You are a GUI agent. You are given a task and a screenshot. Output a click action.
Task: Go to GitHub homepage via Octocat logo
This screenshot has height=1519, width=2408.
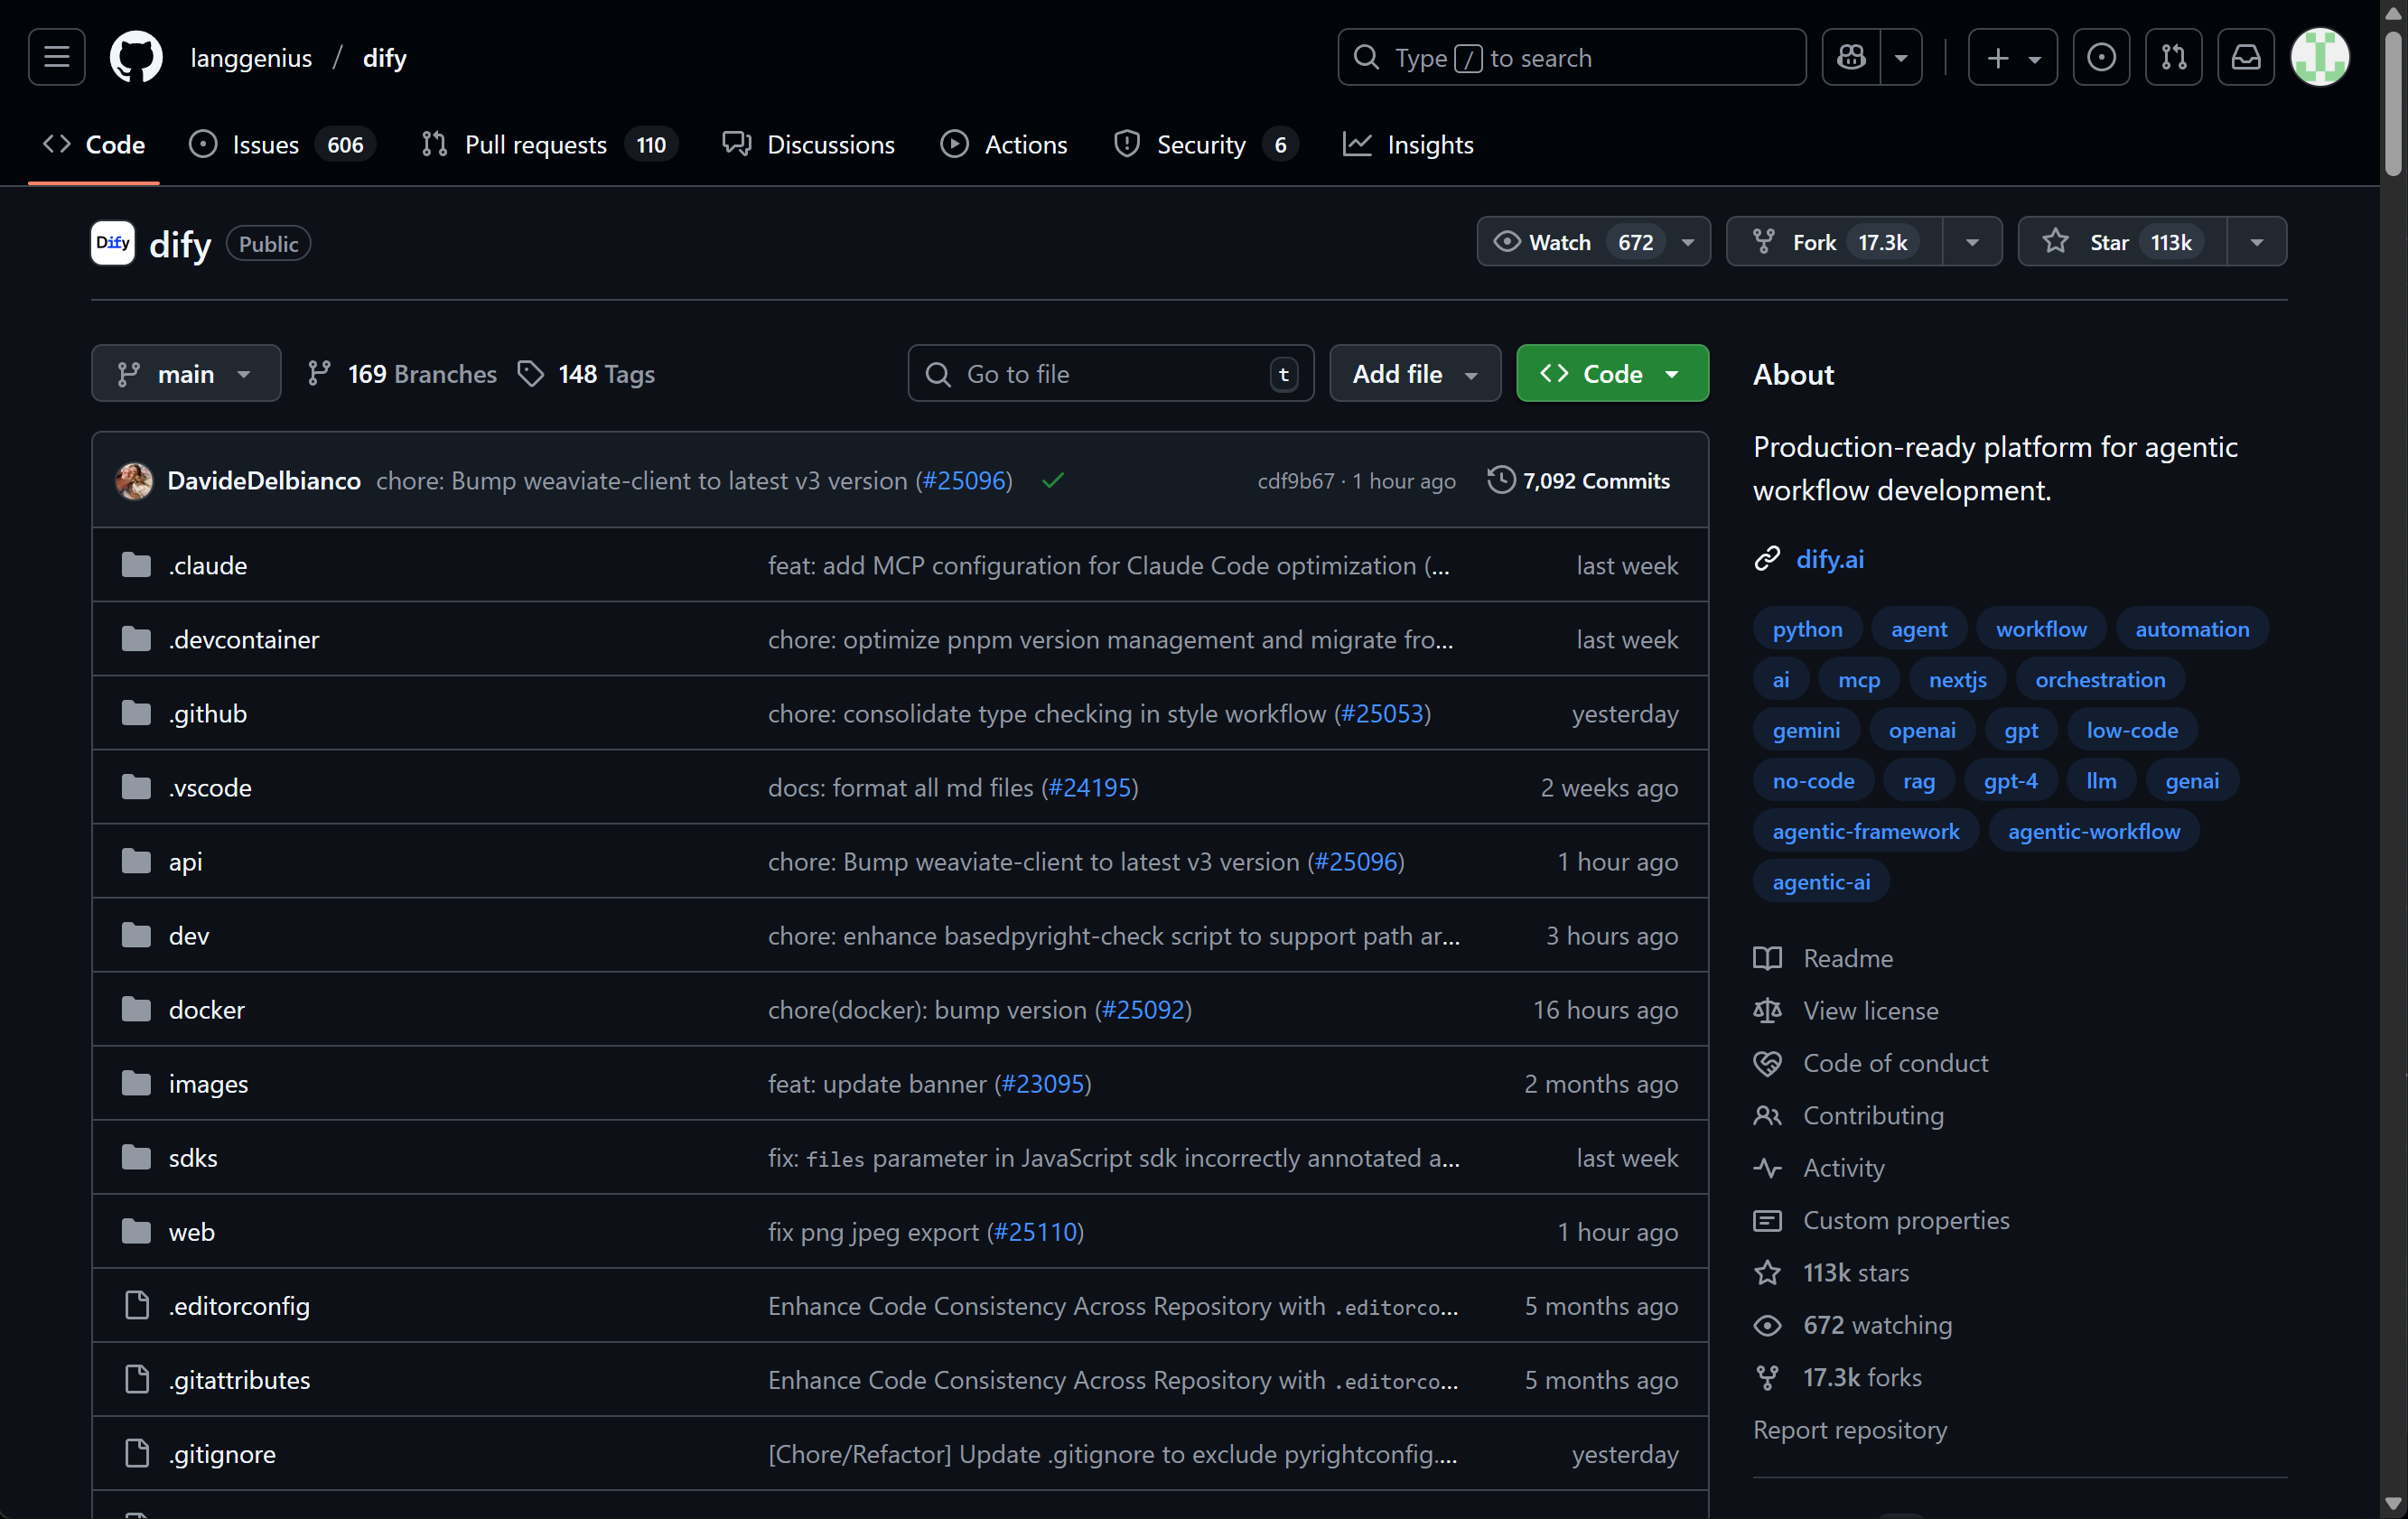tap(136, 57)
